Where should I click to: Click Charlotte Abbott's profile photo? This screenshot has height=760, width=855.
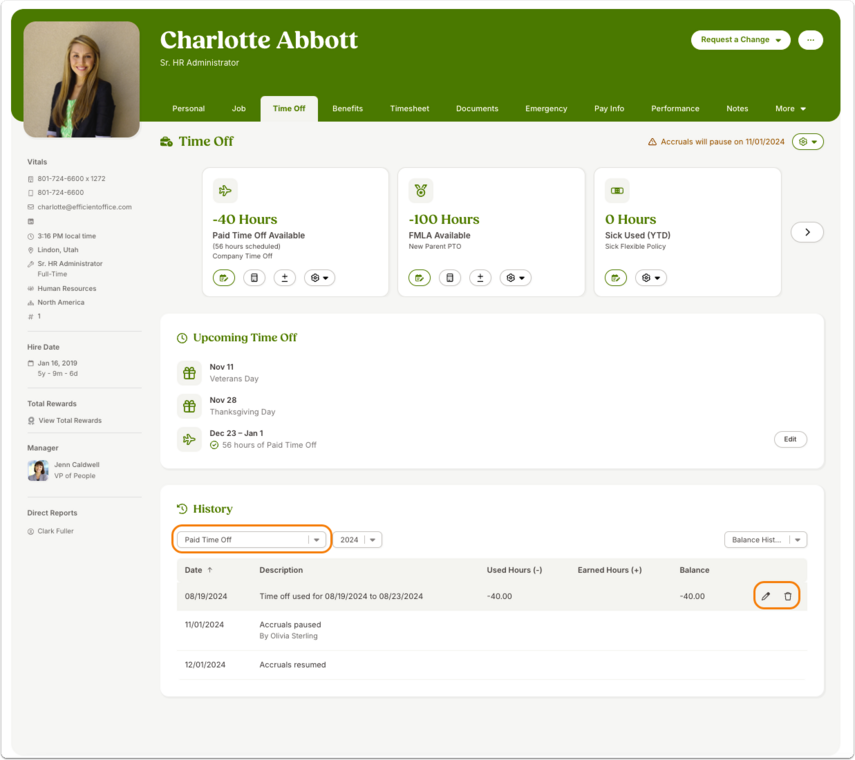(82, 80)
